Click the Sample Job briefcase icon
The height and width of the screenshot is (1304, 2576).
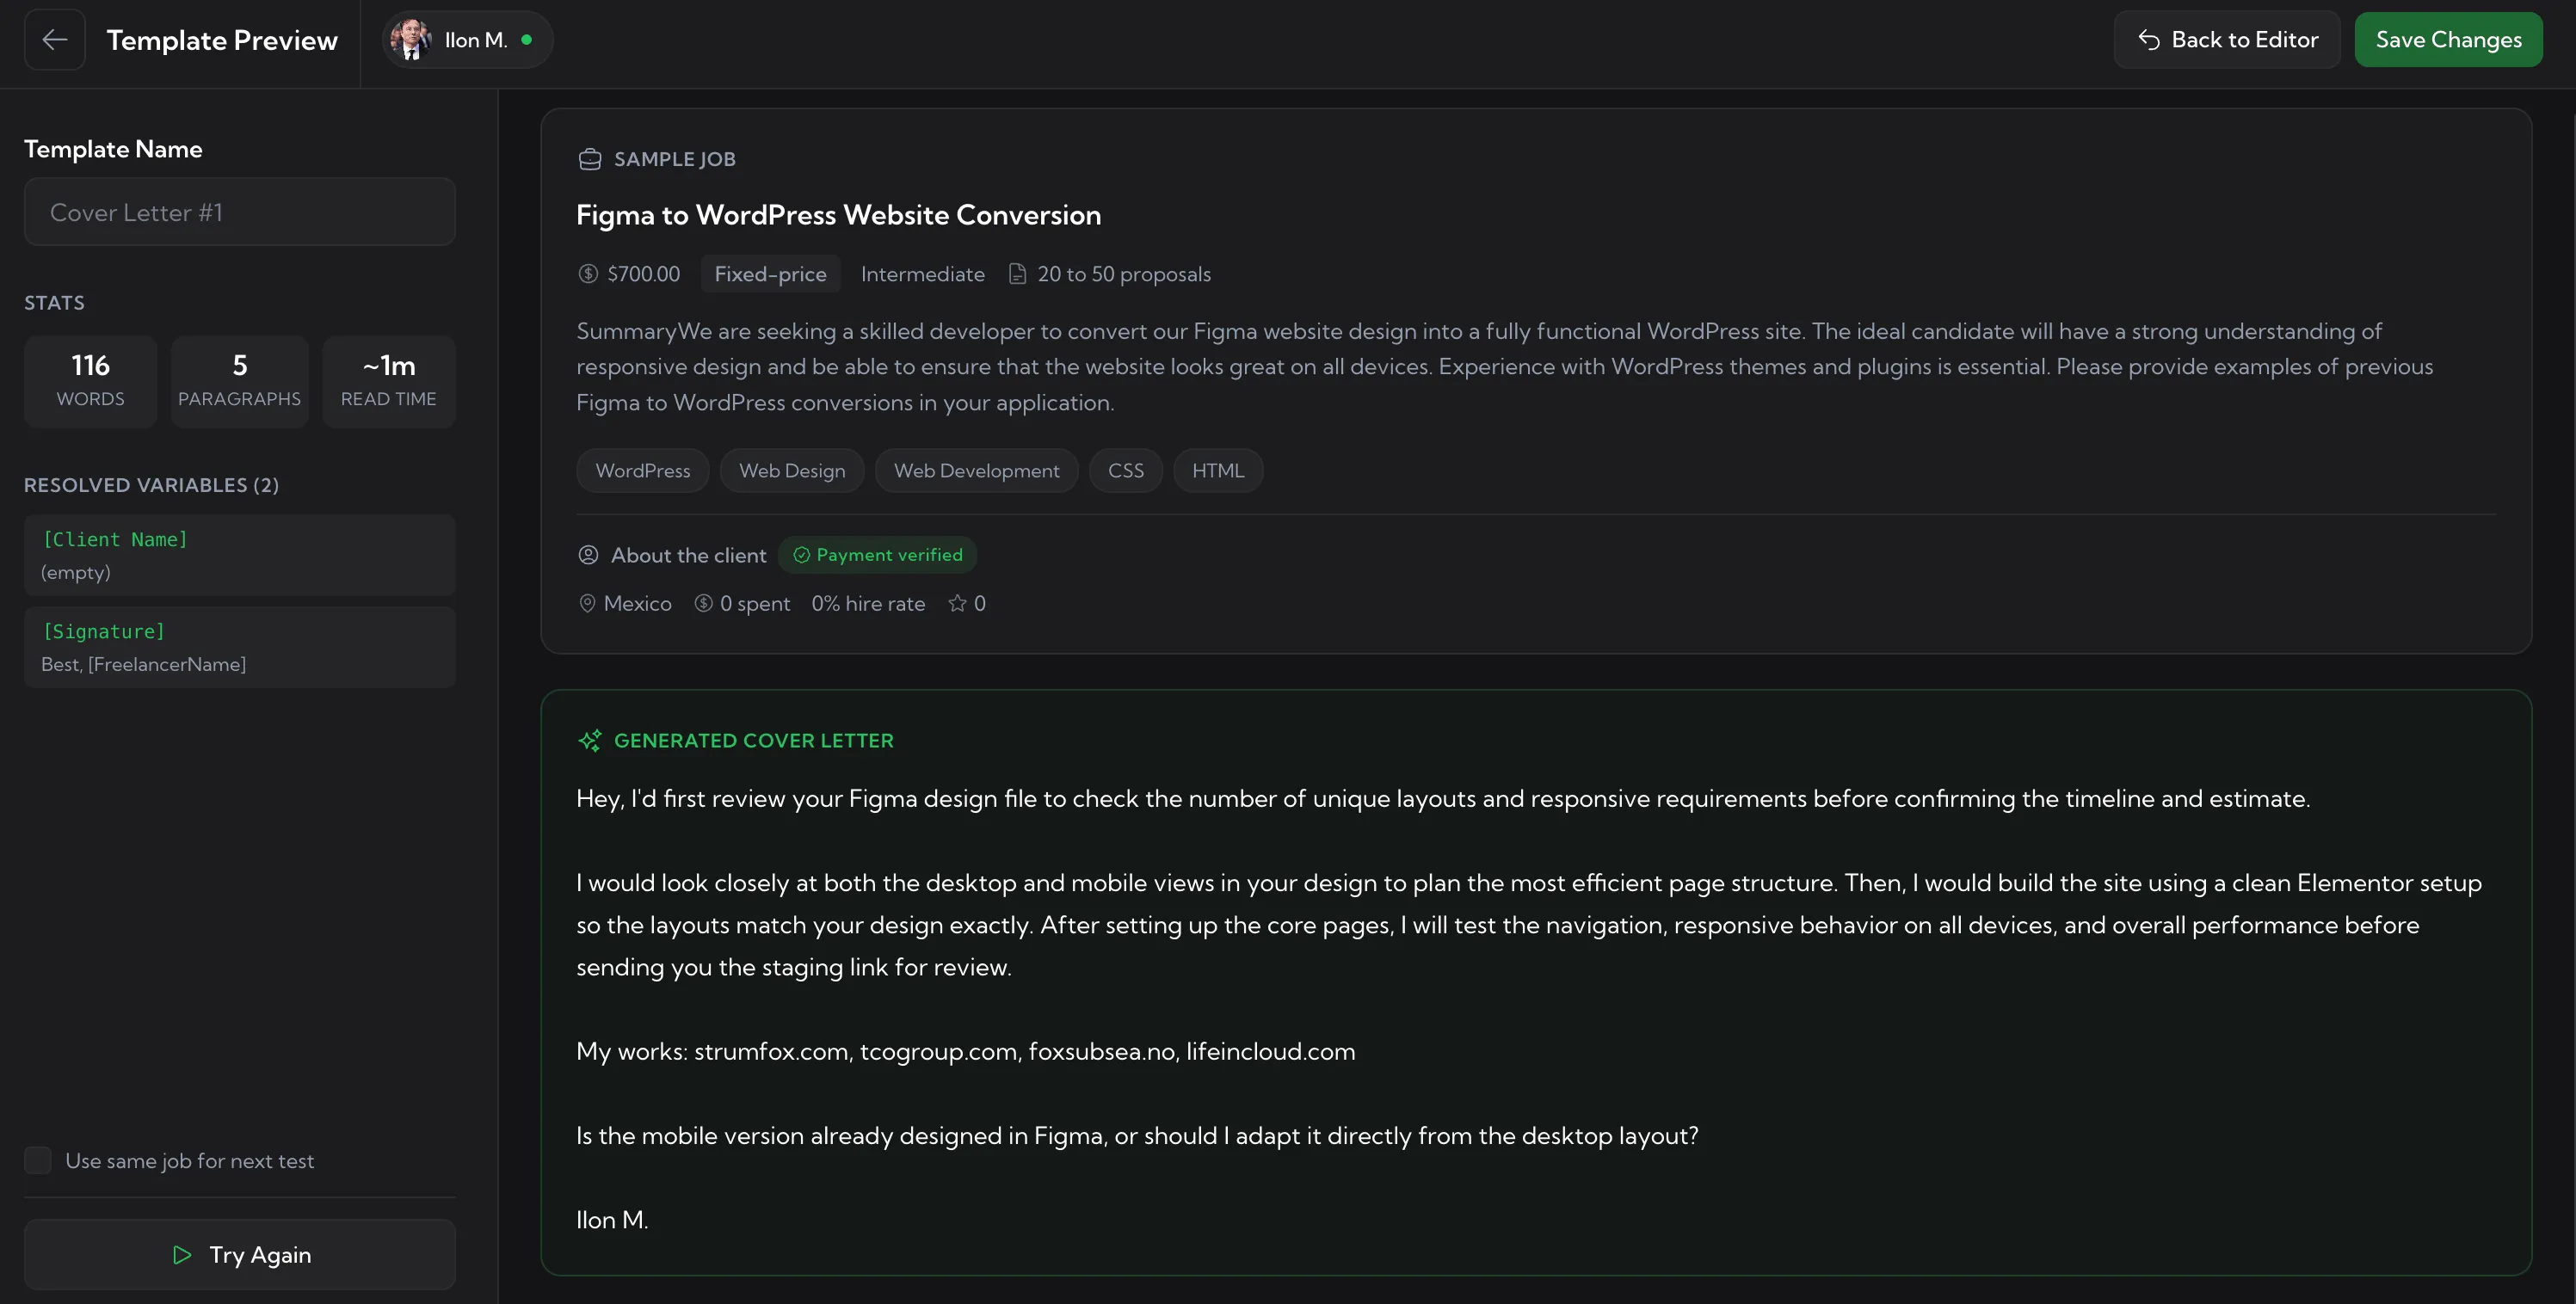(x=590, y=159)
